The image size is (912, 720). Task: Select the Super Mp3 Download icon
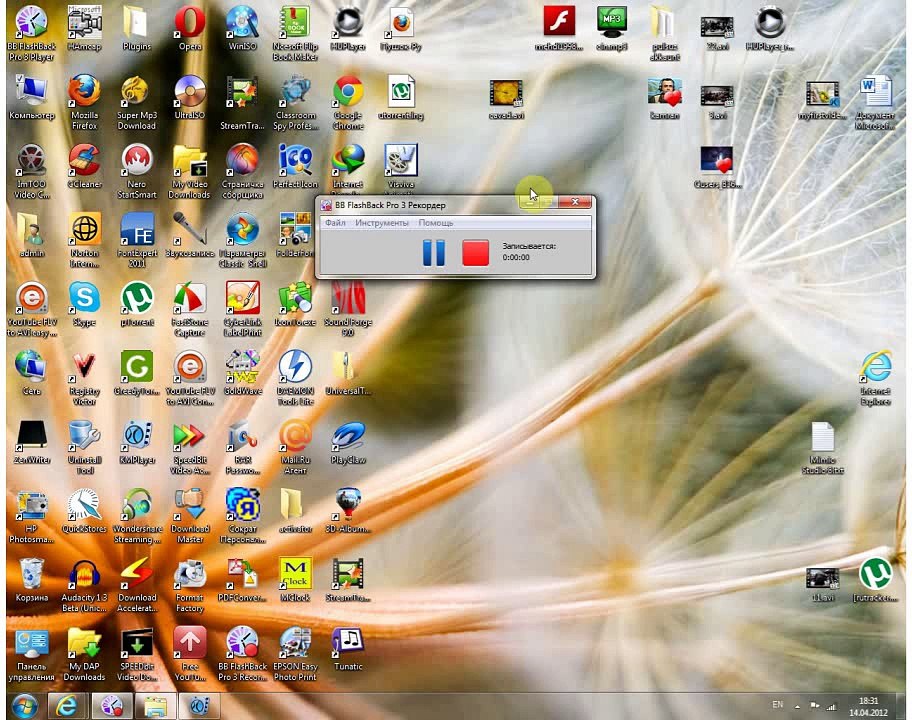[x=137, y=102]
